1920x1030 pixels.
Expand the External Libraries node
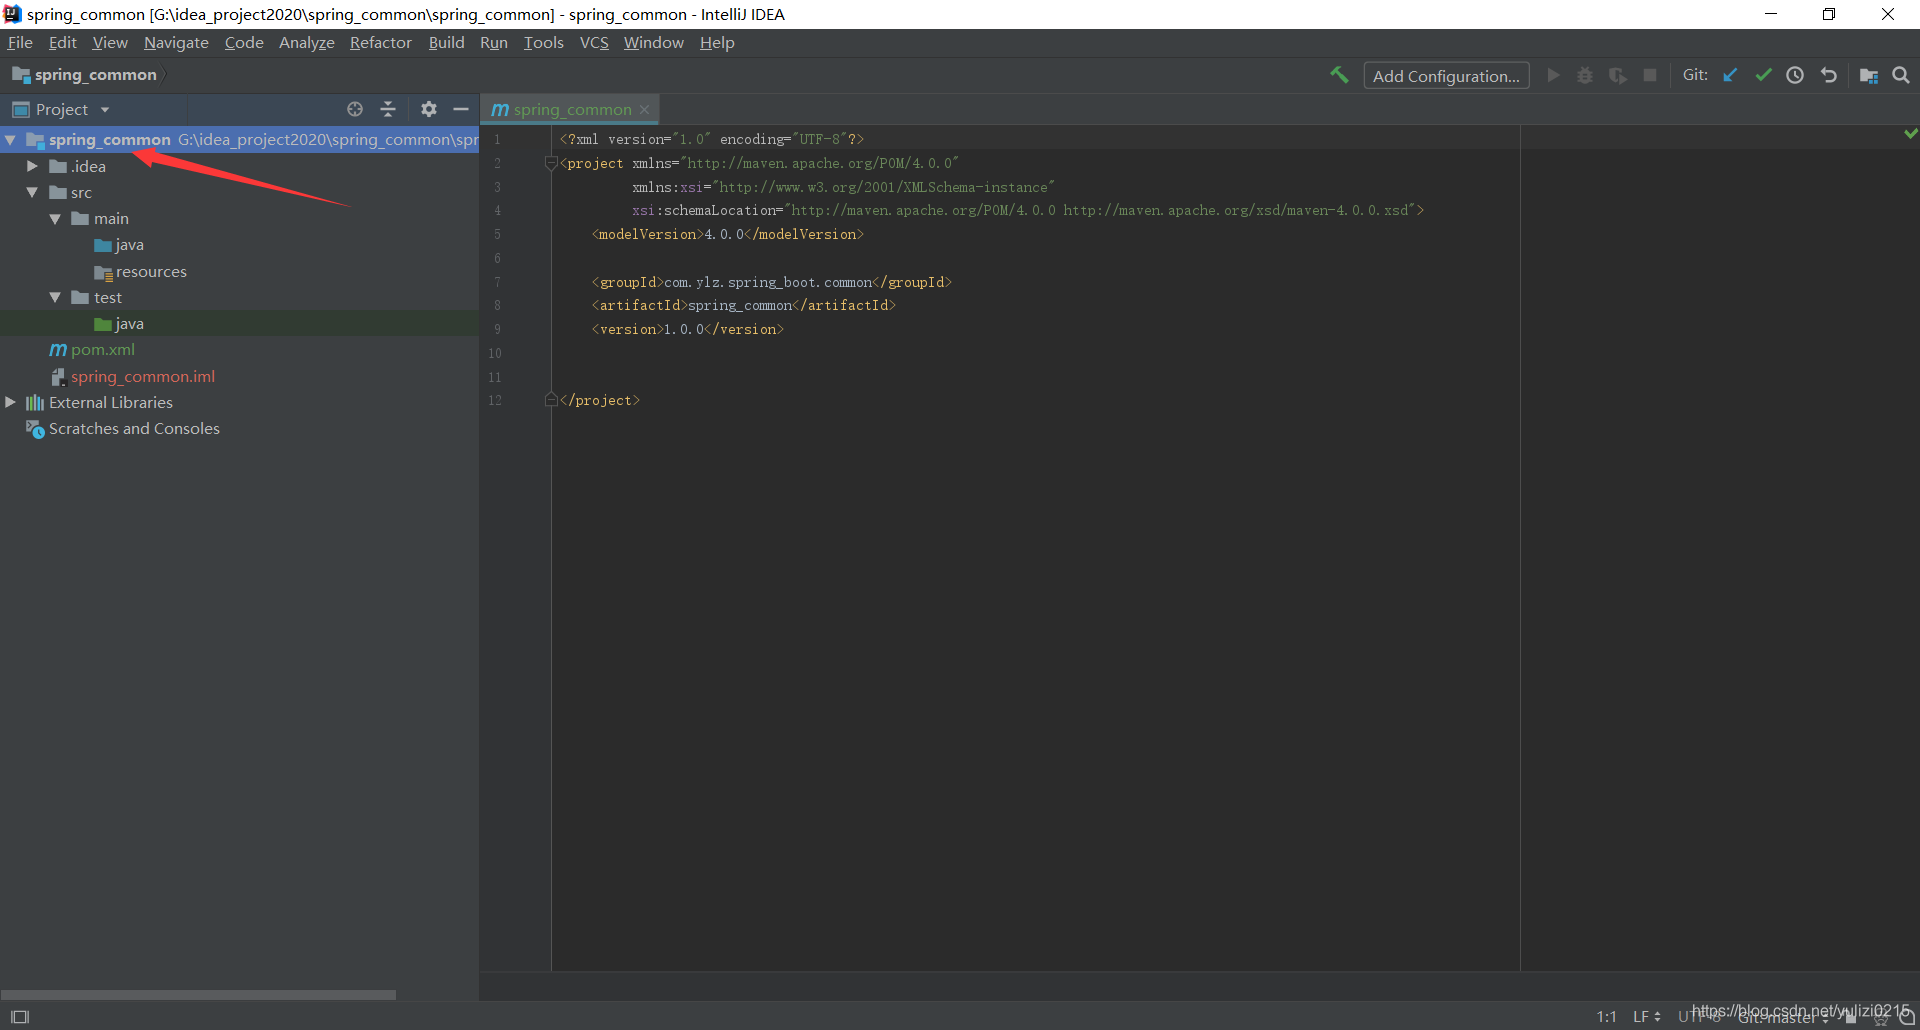[x=10, y=402]
